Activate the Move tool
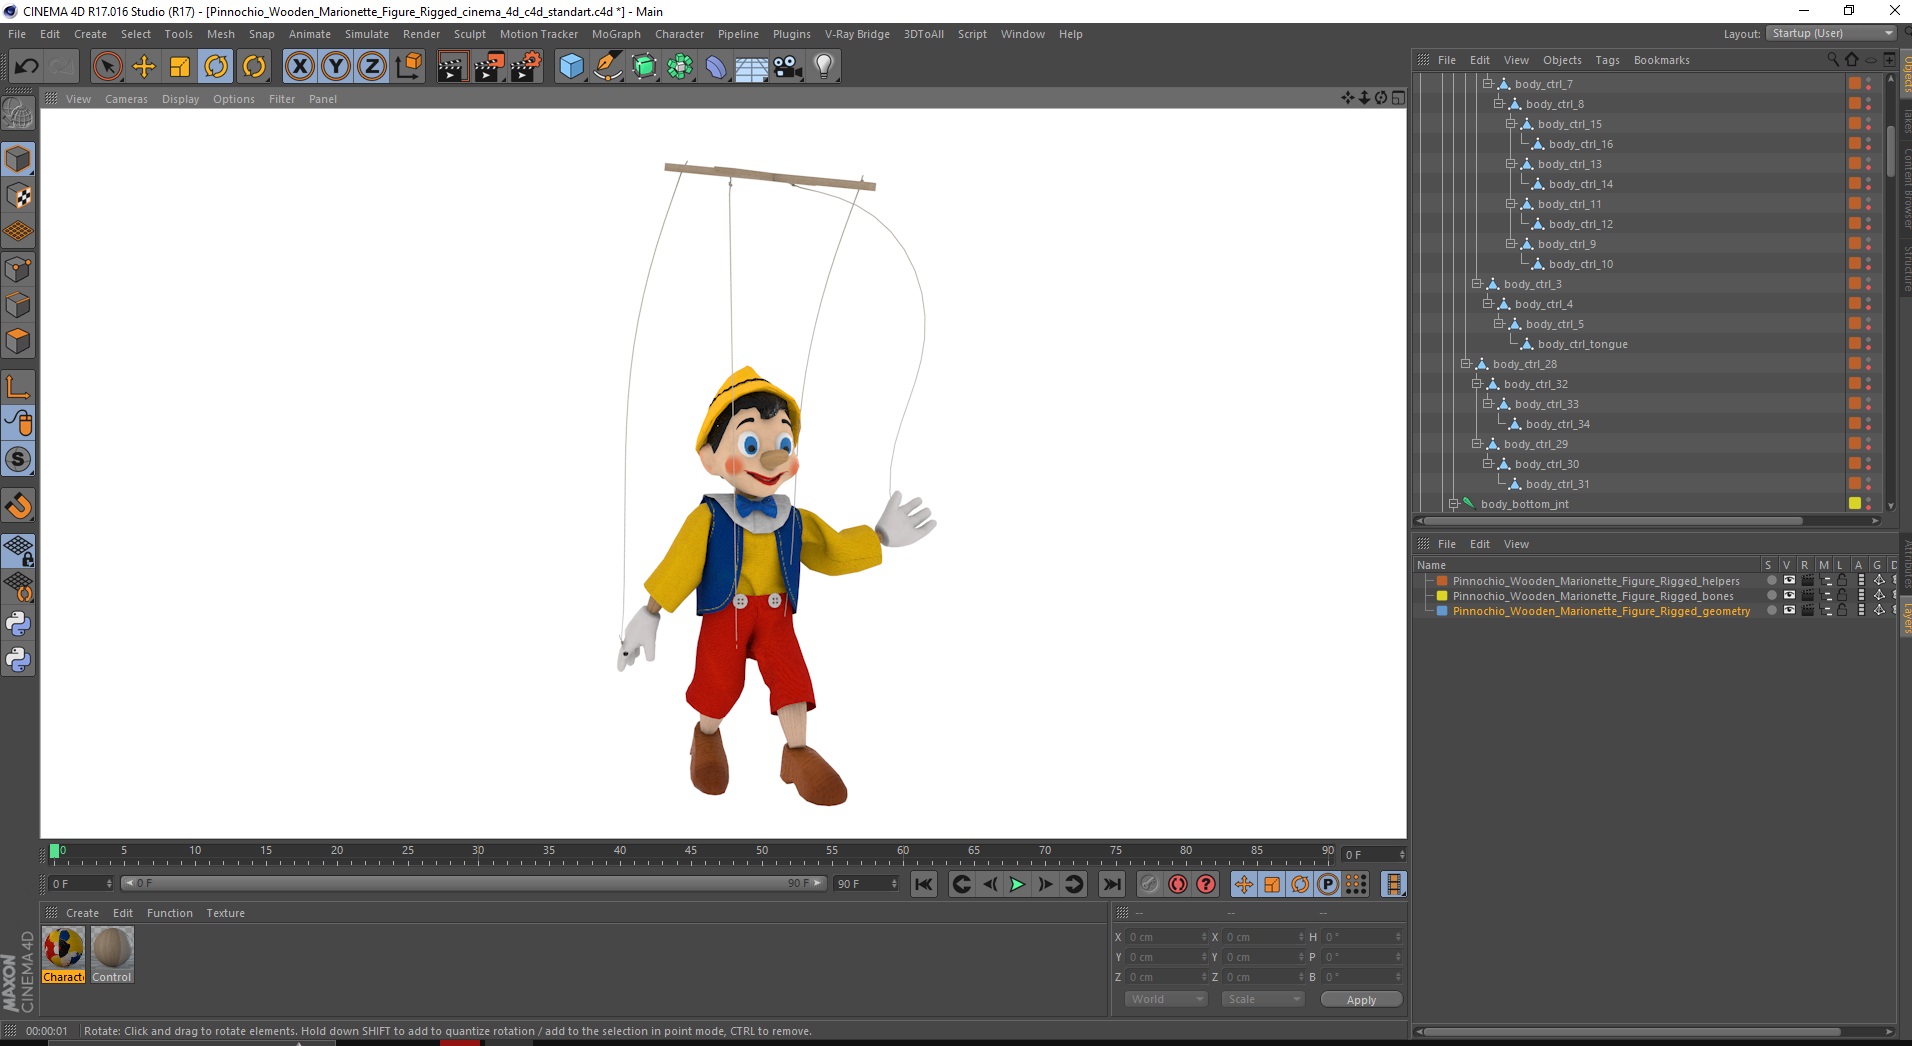Screen dimensions: 1912x1046 coord(144,67)
